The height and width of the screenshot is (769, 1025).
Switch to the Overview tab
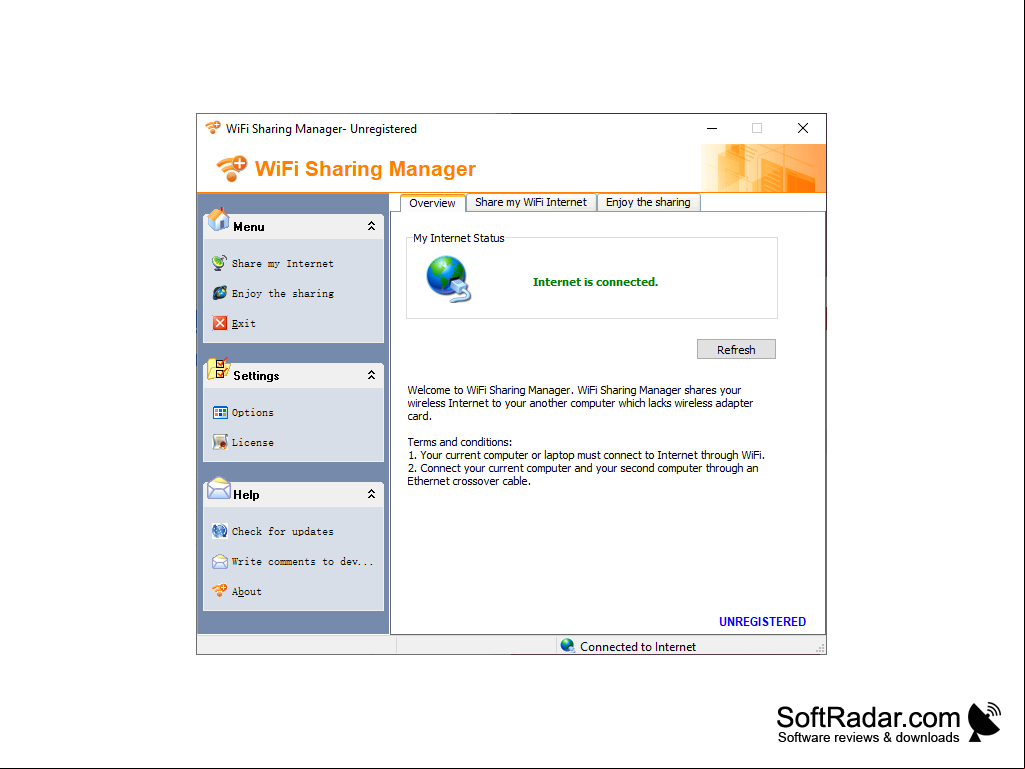click(432, 203)
